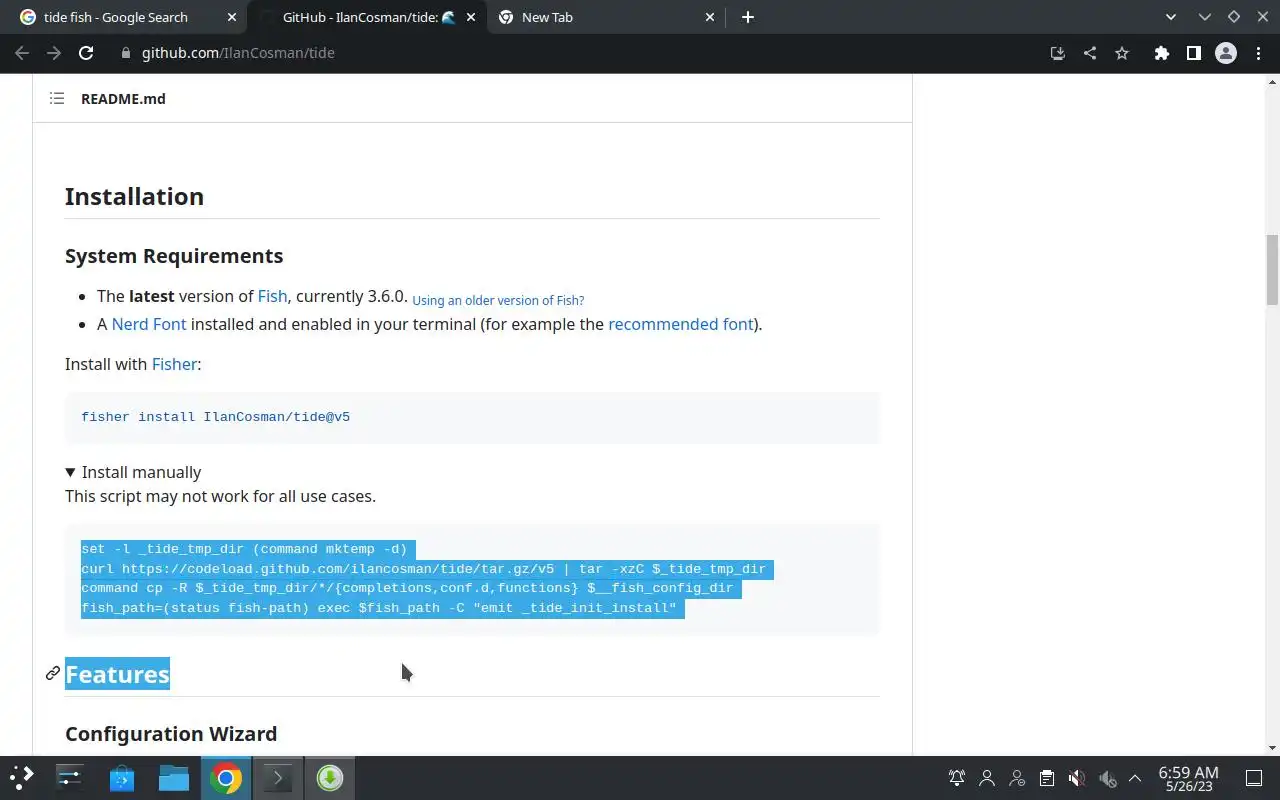Open 'Using an older version of Fish?' link
Screen dimensions: 1280x800
pyautogui.click(x=498, y=300)
